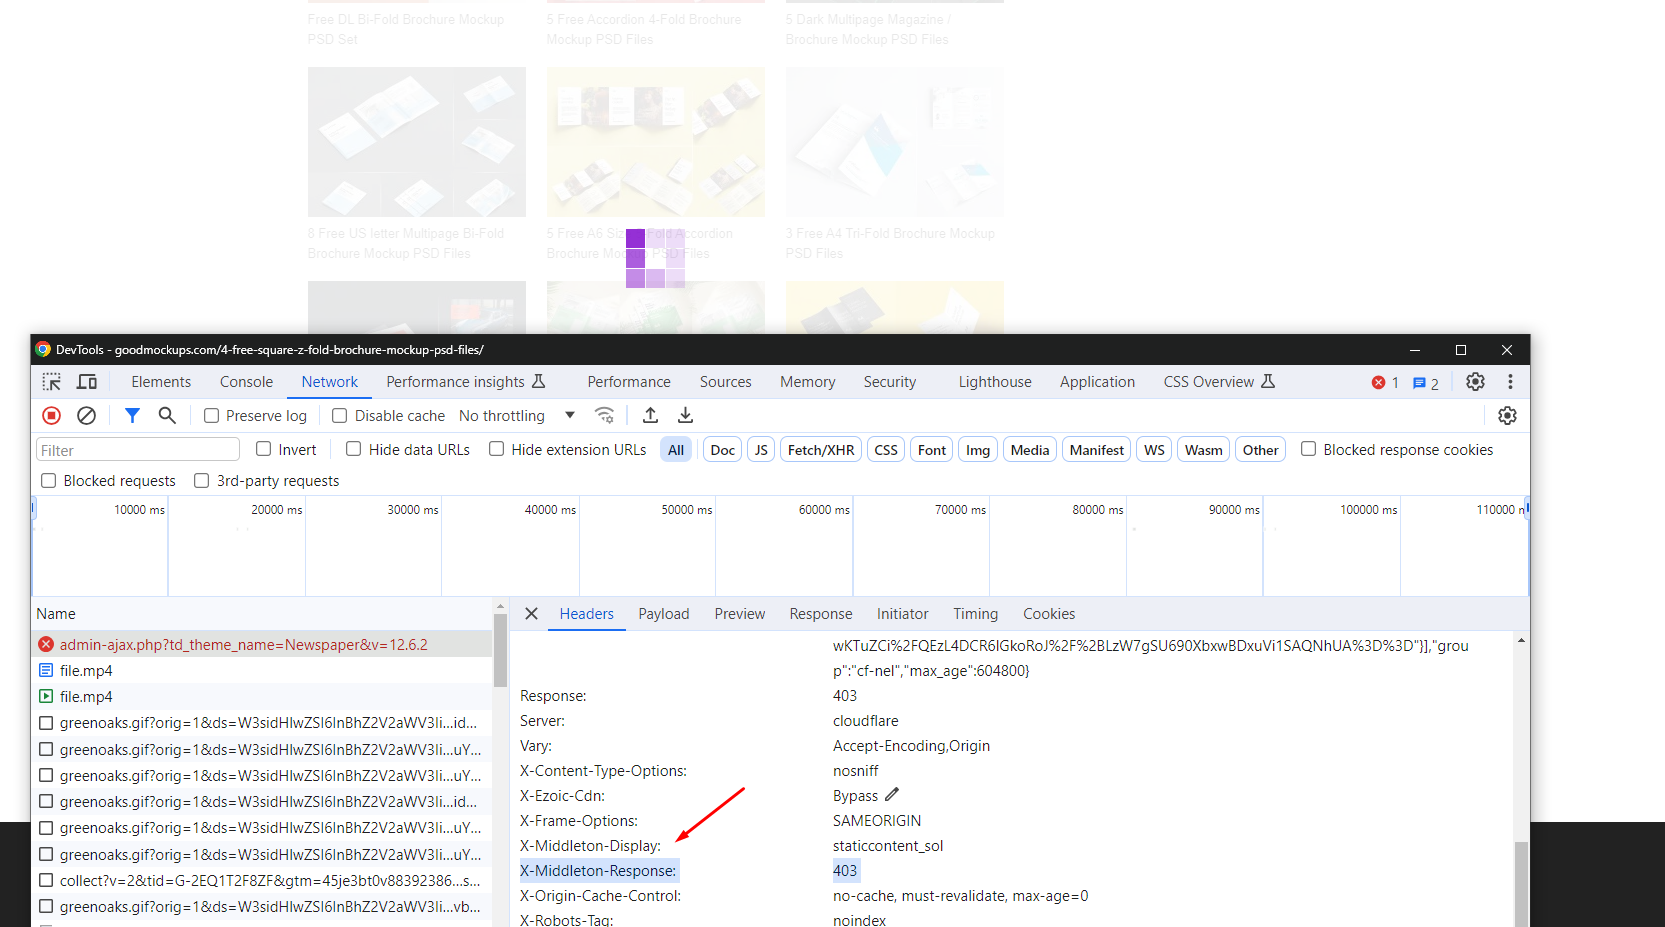Click the headers pane vertical scrollbar
Screen dimensions: 1665x927
[x=1521, y=884]
